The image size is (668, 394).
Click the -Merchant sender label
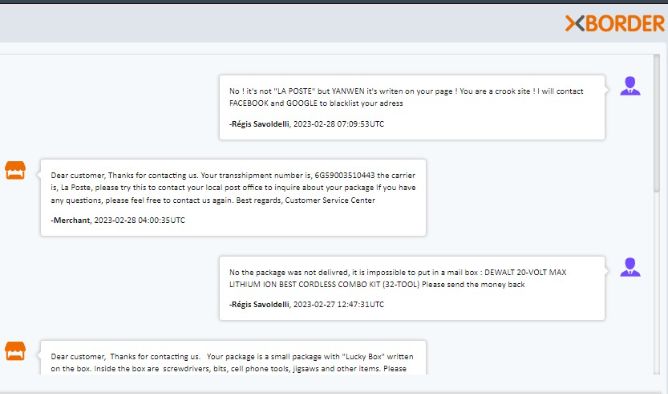click(x=70, y=220)
